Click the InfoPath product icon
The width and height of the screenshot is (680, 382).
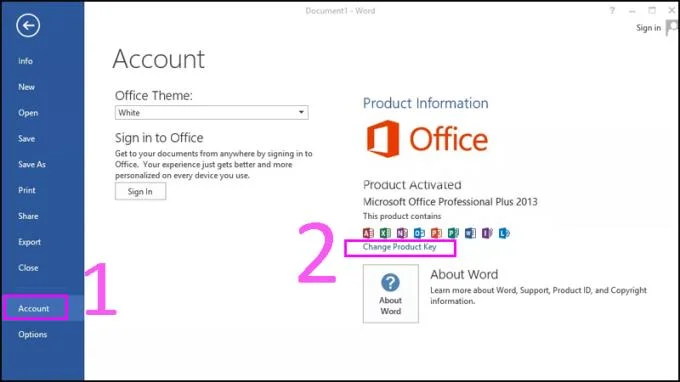tap(487, 233)
